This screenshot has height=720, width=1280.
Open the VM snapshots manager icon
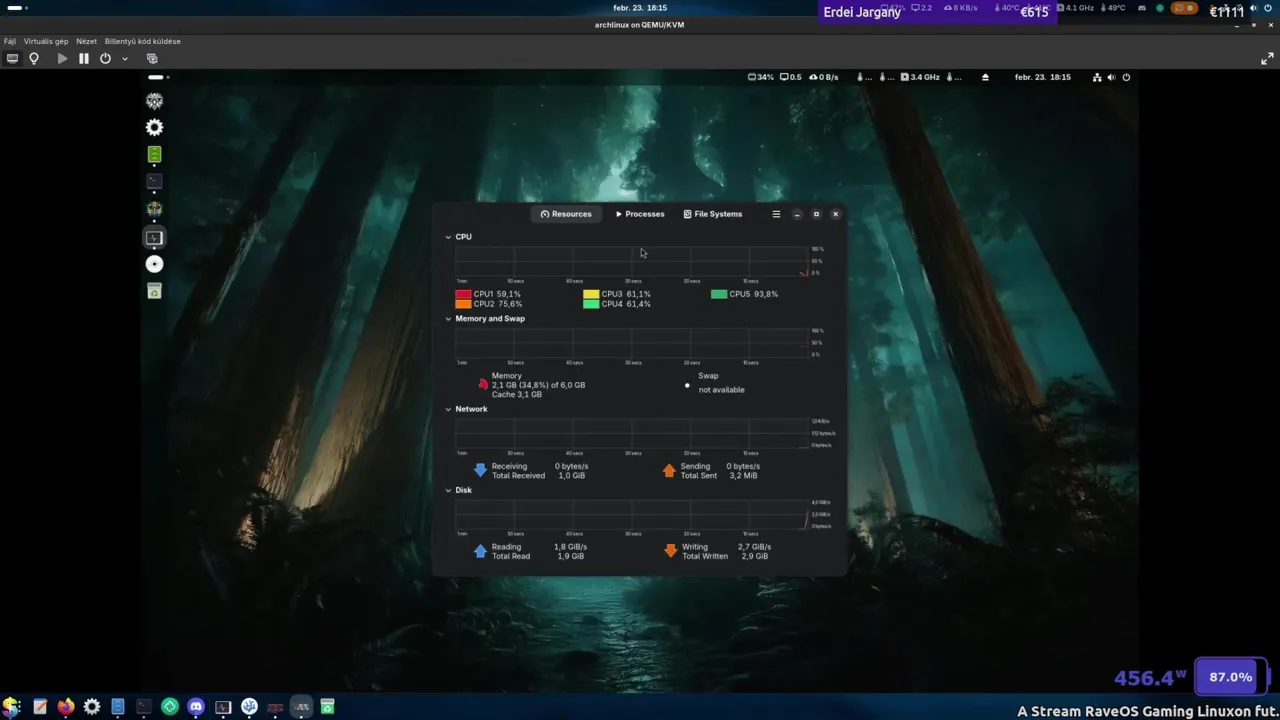click(152, 59)
